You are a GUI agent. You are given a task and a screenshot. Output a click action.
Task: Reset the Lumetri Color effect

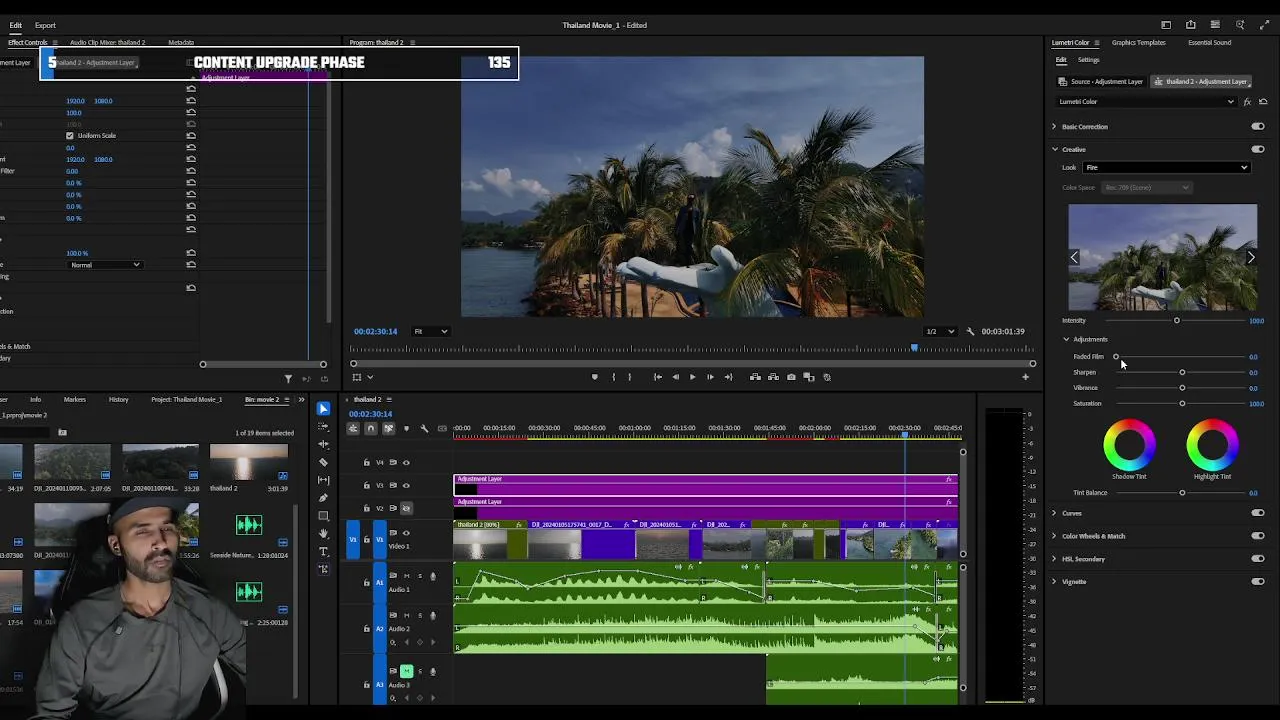[x=1263, y=102]
